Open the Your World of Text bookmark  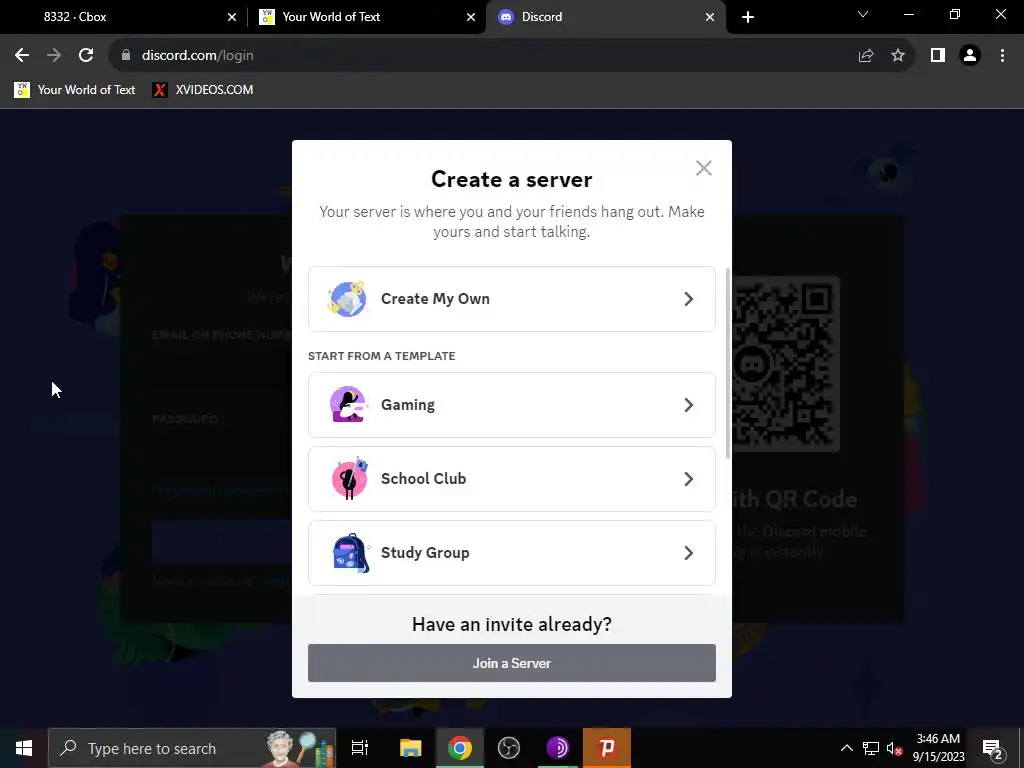tap(74, 90)
